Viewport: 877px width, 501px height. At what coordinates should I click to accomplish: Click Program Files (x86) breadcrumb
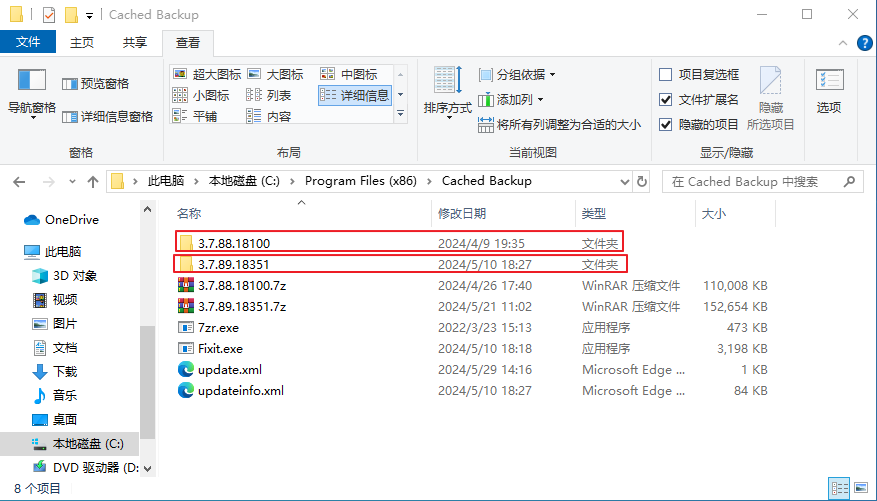coord(361,181)
